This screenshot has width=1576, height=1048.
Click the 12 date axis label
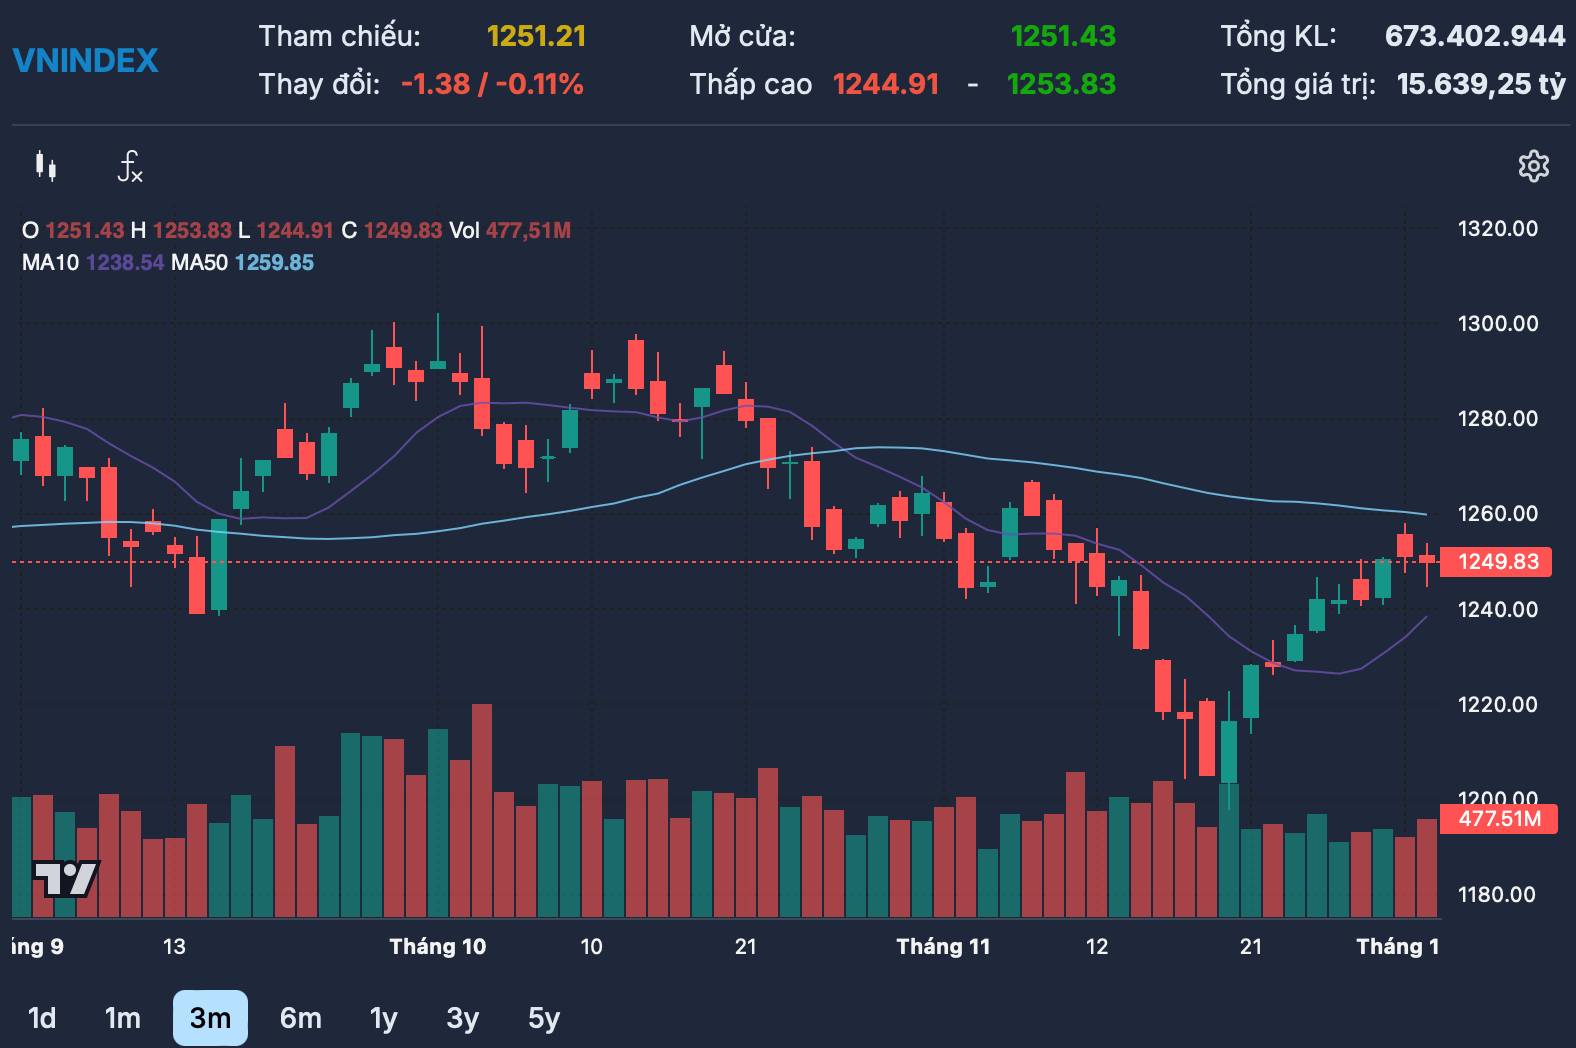pyautogui.click(x=1097, y=947)
